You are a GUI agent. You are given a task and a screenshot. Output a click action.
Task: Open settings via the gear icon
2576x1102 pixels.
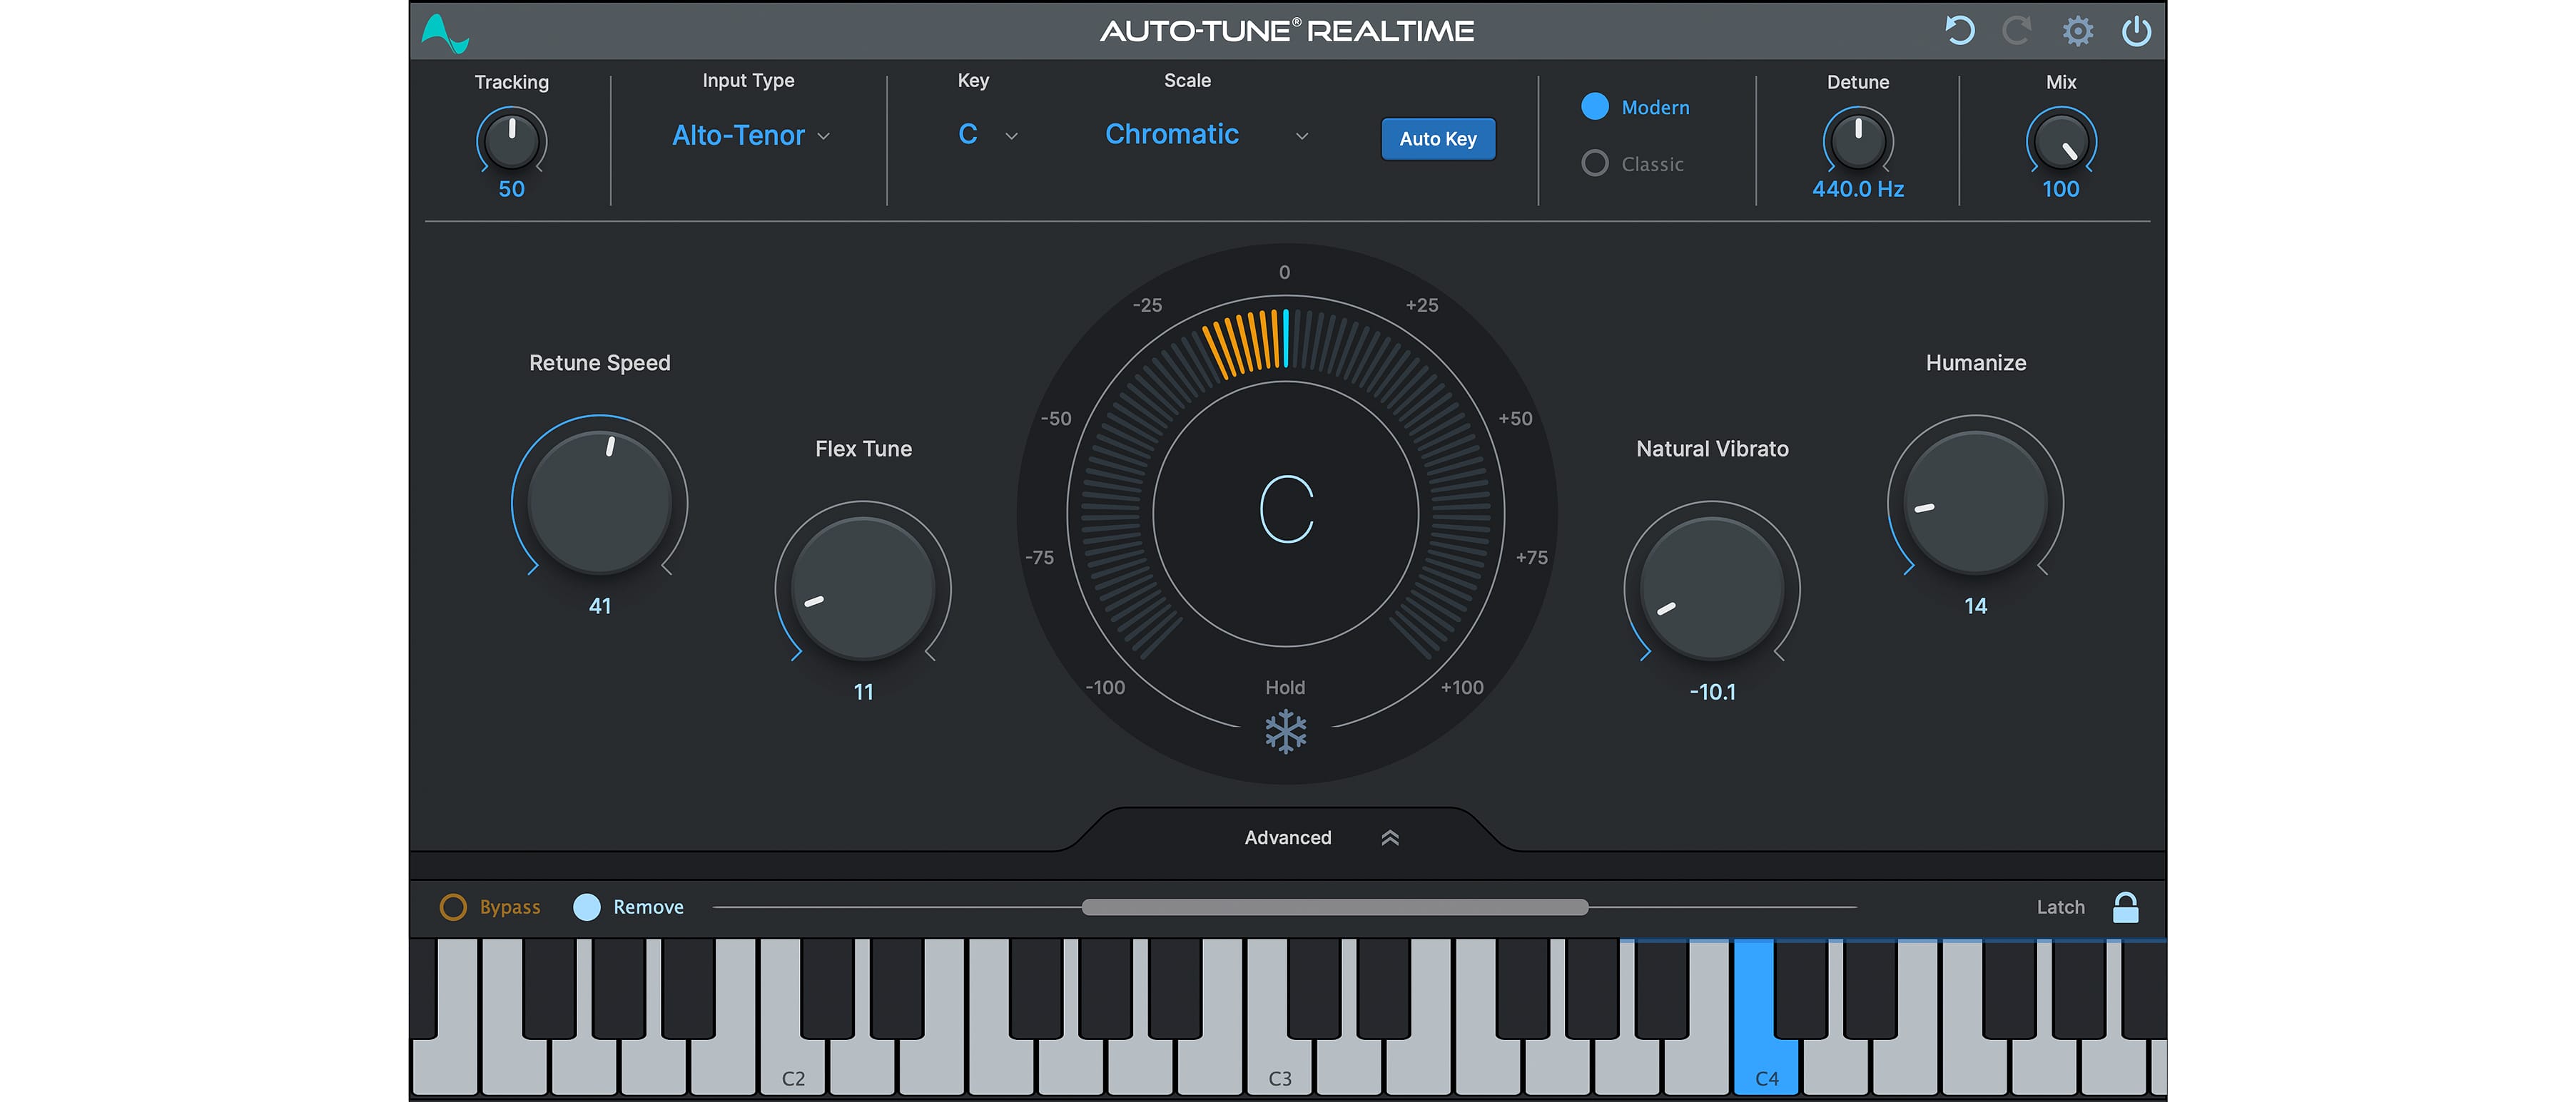(2077, 31)
